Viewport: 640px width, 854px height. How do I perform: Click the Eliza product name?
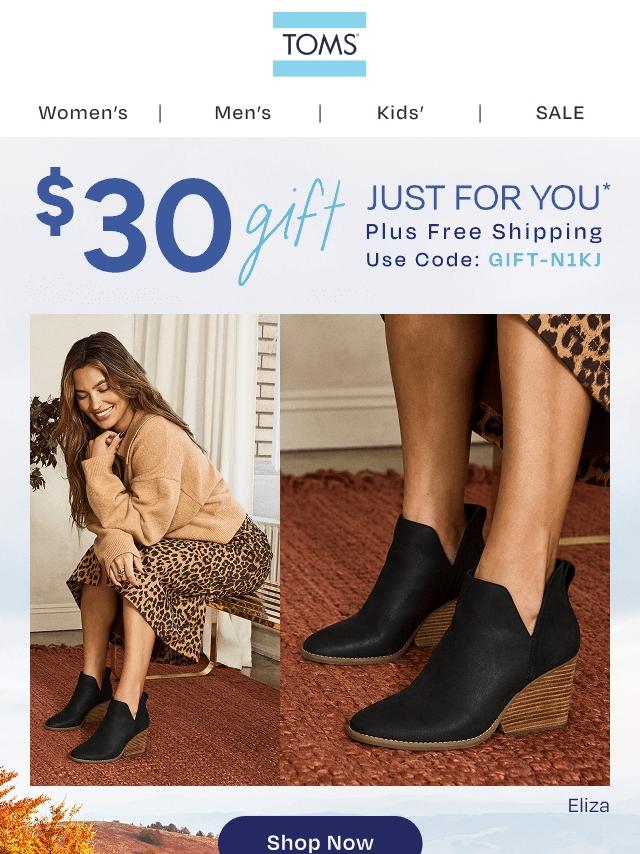[588, 806]
